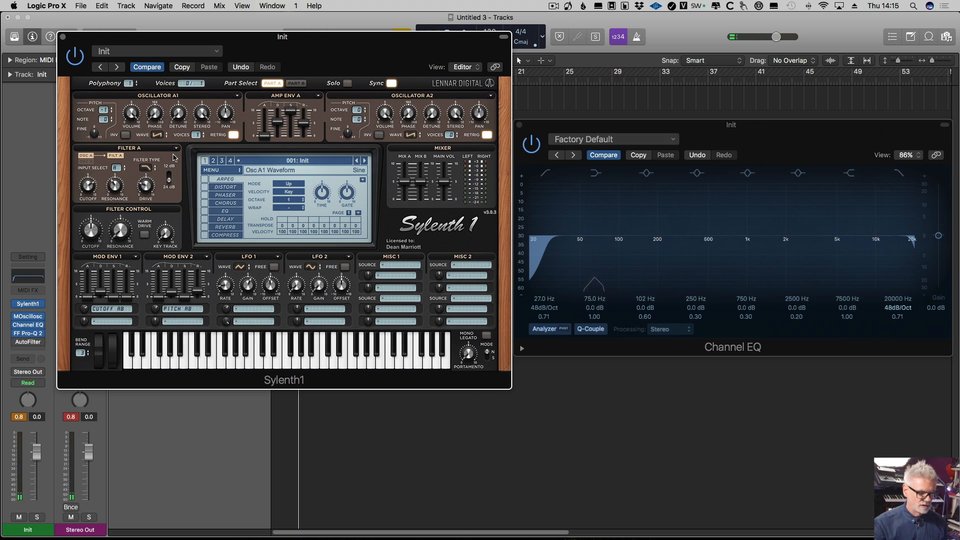Open the Sylenth1 View Editor dropdown
960x540 pixels.
coord(466,67)
